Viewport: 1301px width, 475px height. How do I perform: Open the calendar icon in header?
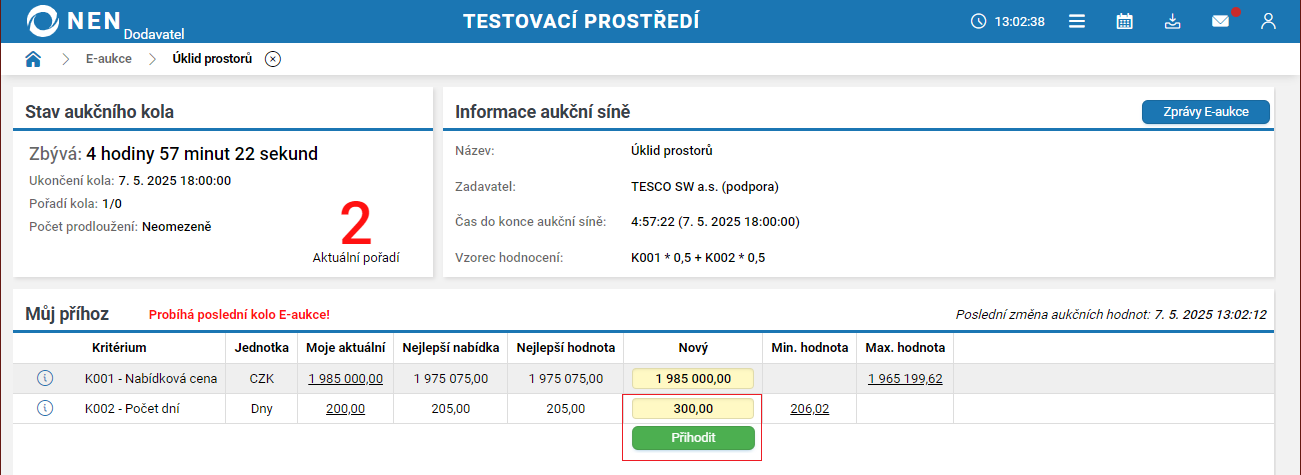point(1125,21)
